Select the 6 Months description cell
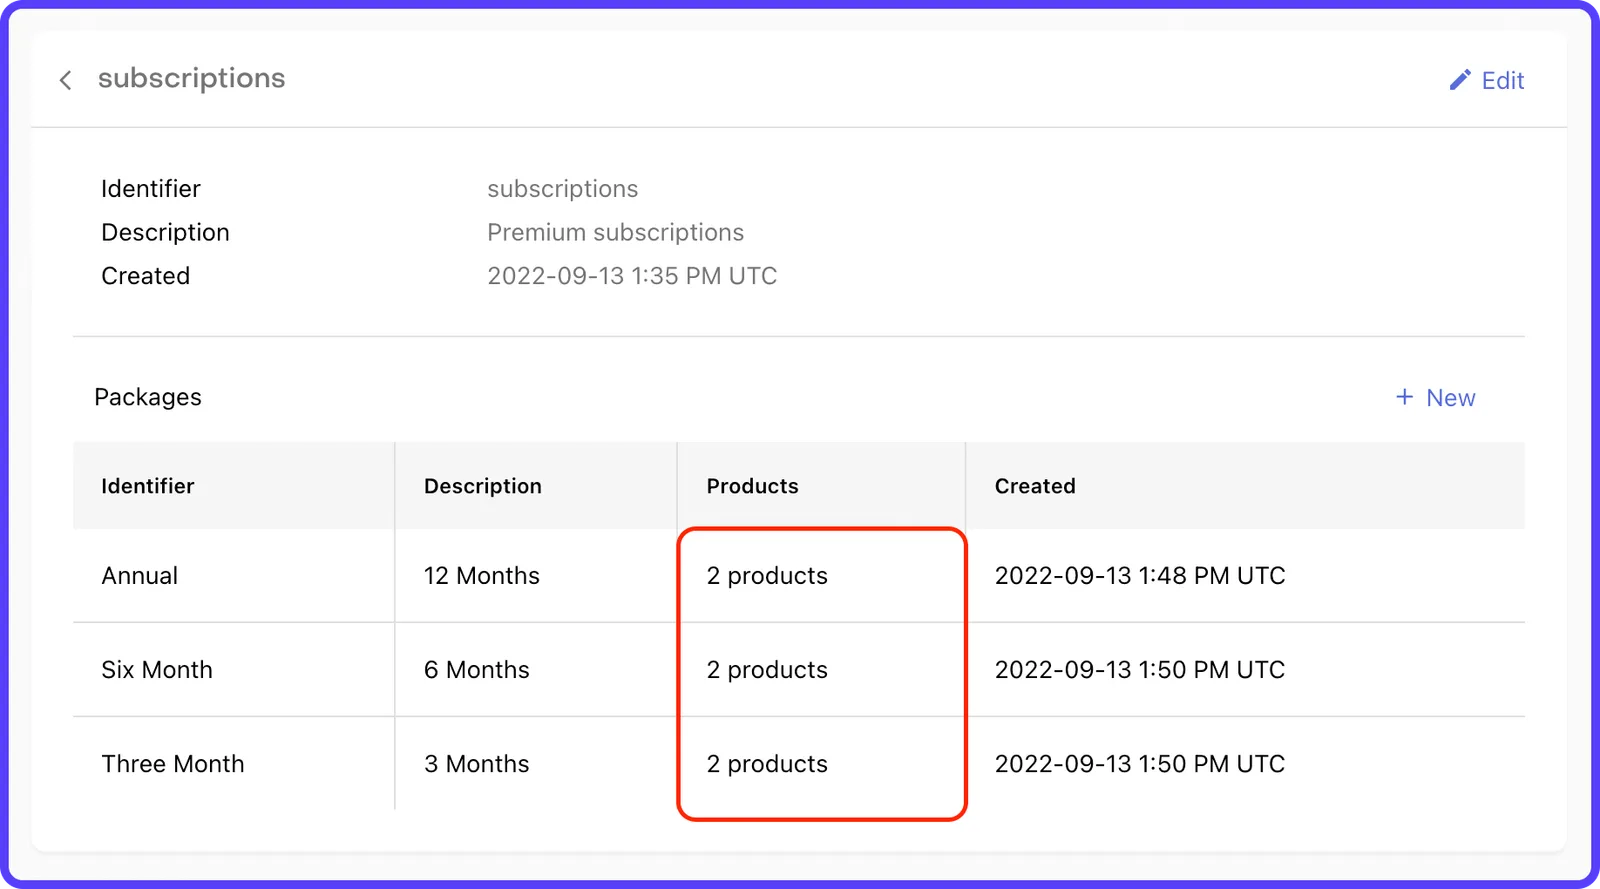1600x889 pixels. pyautogui.click(x=477, y=670)
